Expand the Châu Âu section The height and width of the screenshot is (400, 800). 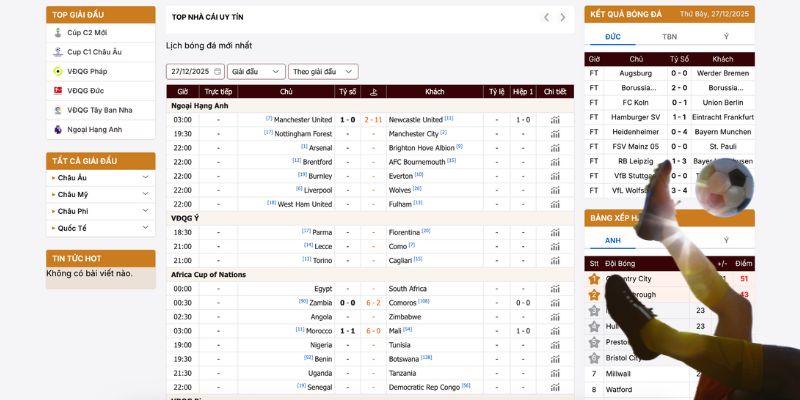101,178
